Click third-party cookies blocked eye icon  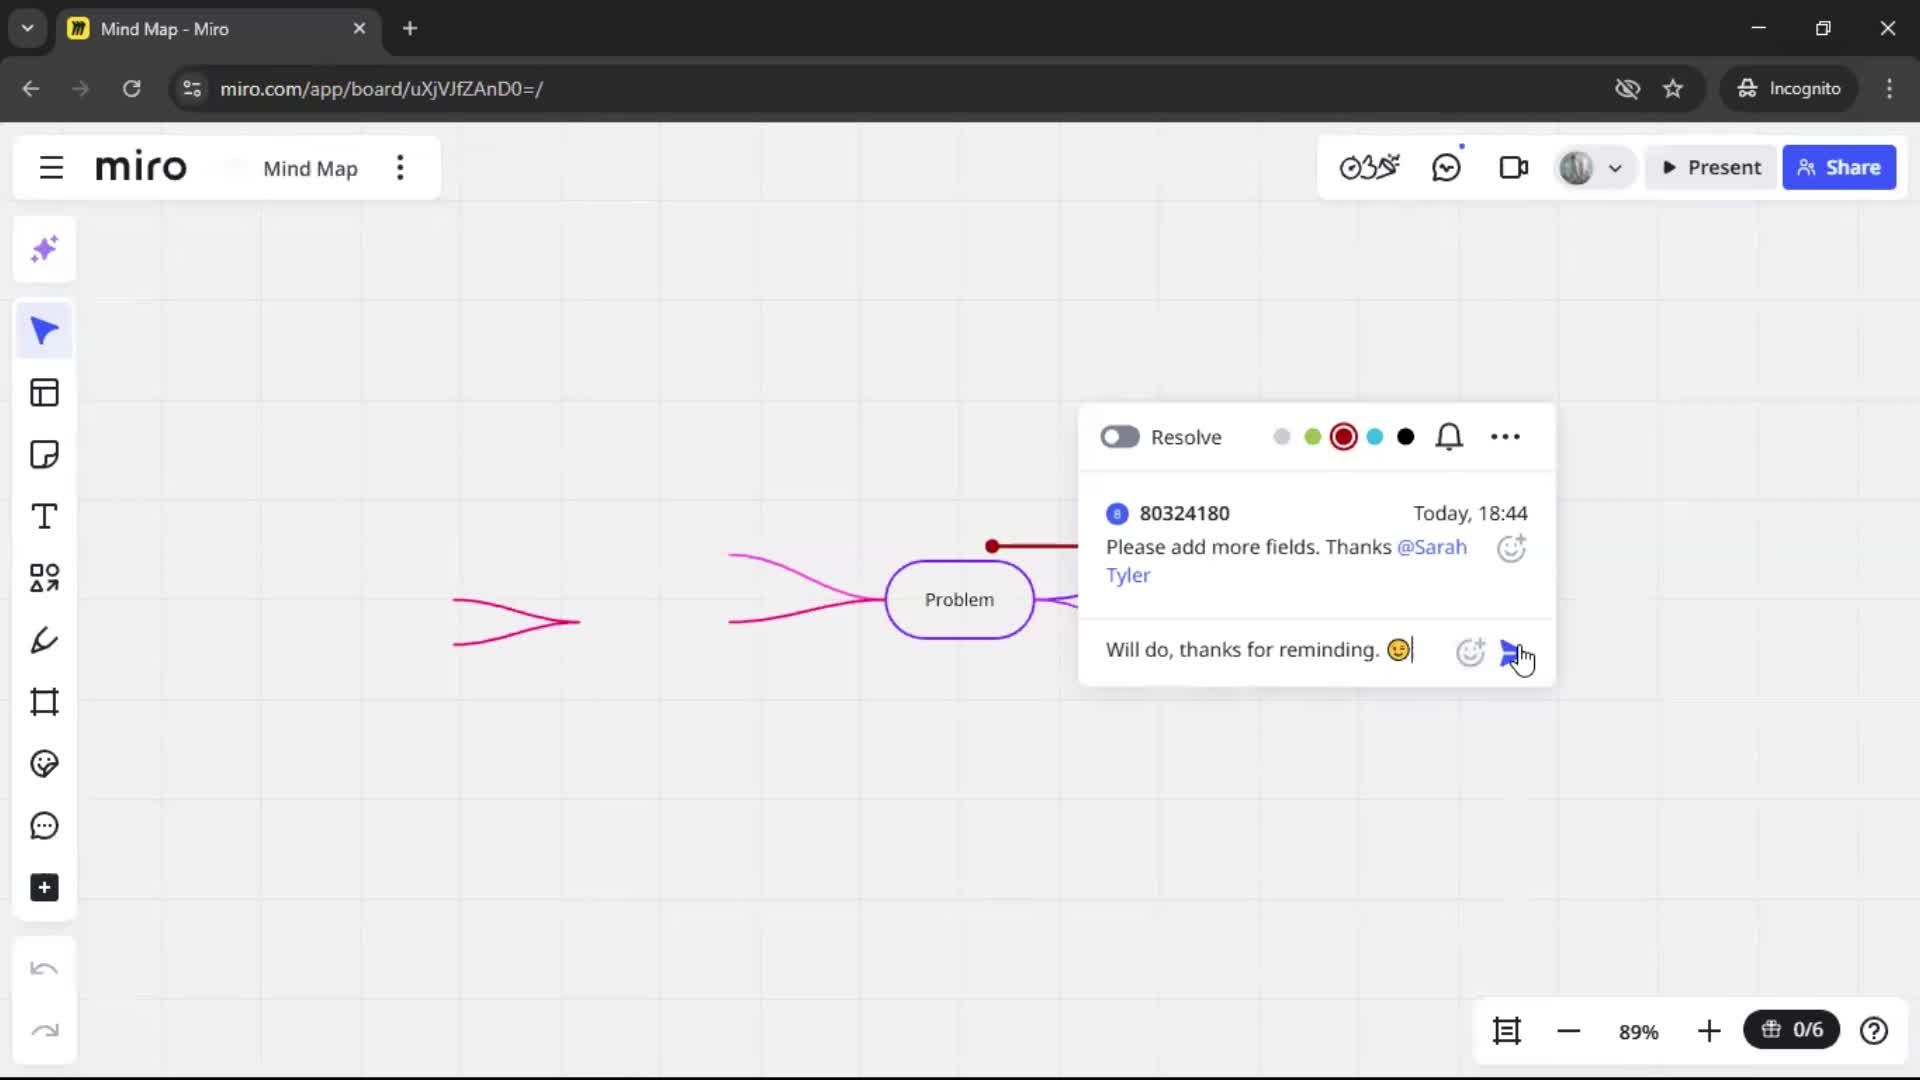1627,89
